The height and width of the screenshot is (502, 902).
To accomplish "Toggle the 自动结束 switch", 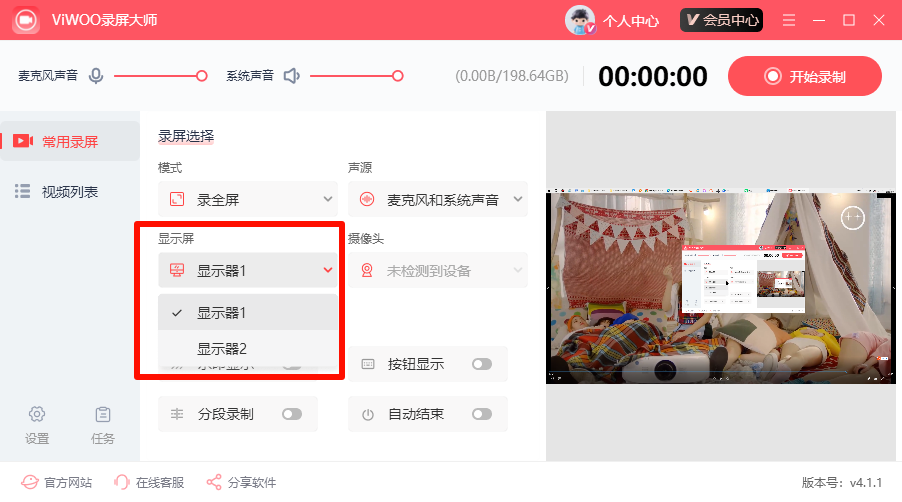I will 482,414.
